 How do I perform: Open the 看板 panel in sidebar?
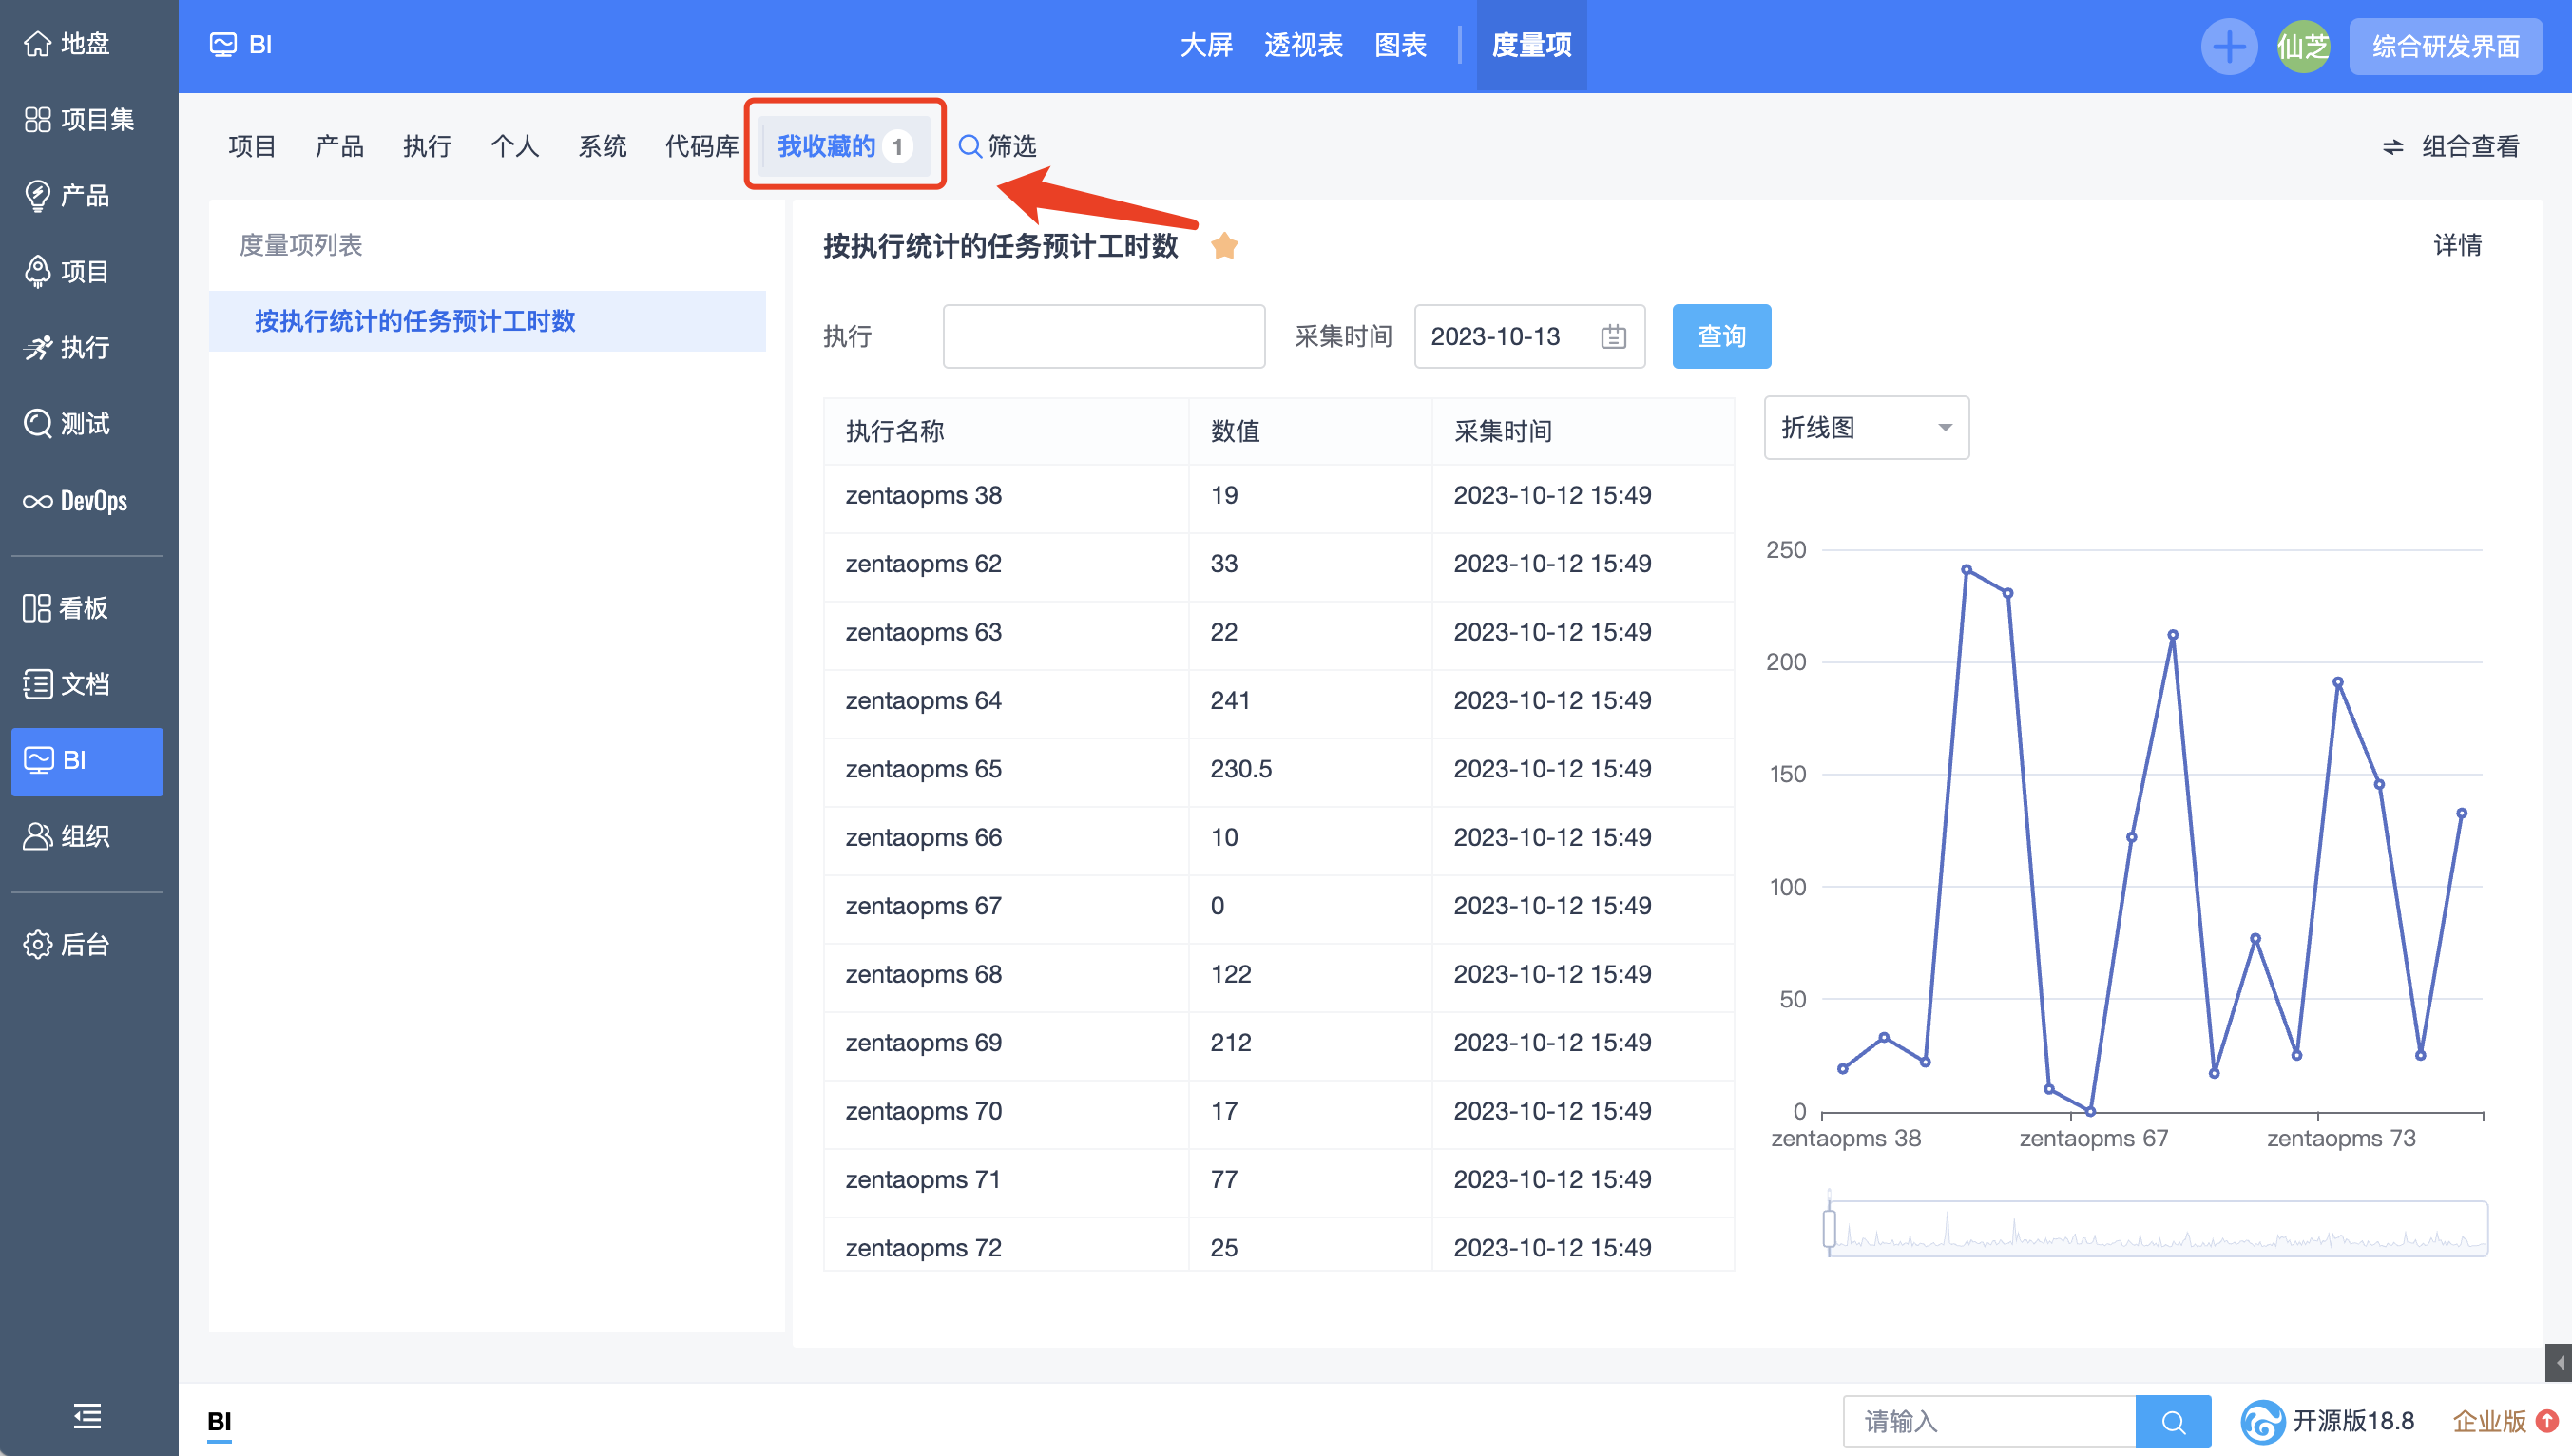point(64,608)
